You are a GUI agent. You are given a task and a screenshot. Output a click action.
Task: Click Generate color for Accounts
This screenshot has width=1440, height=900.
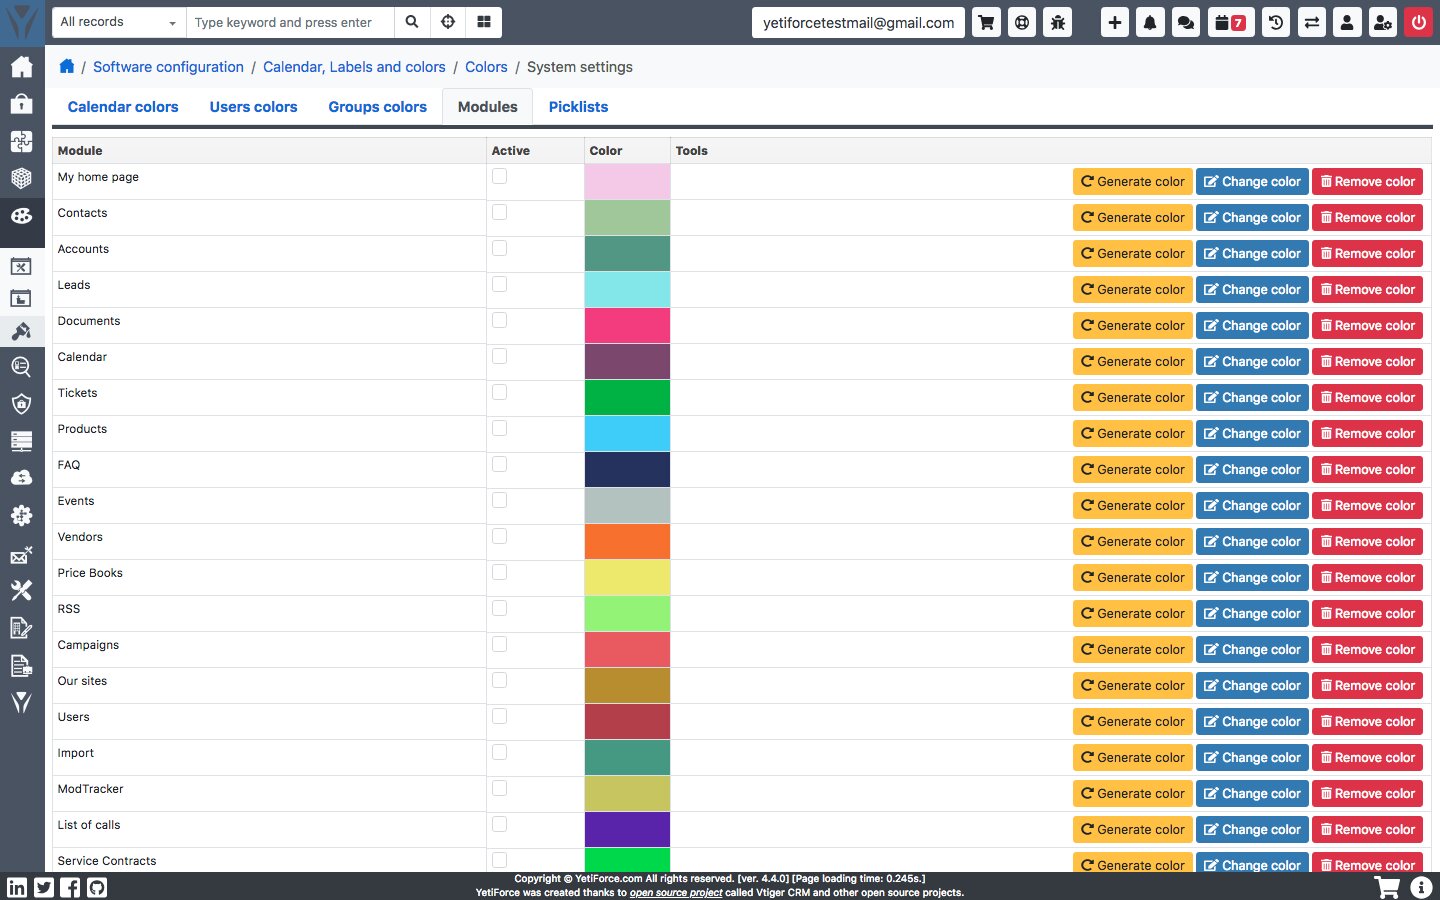[x=1132, y=254]
